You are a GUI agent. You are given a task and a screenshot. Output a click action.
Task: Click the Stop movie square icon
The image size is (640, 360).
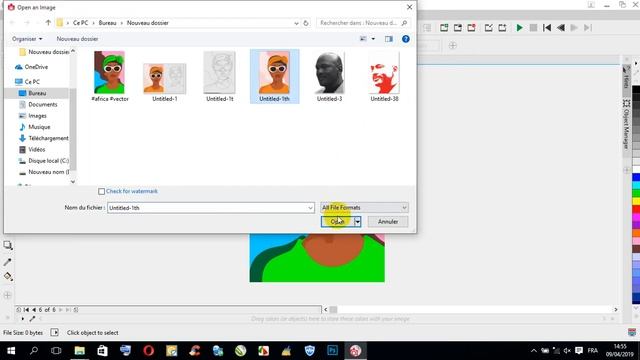coord(533,28)
